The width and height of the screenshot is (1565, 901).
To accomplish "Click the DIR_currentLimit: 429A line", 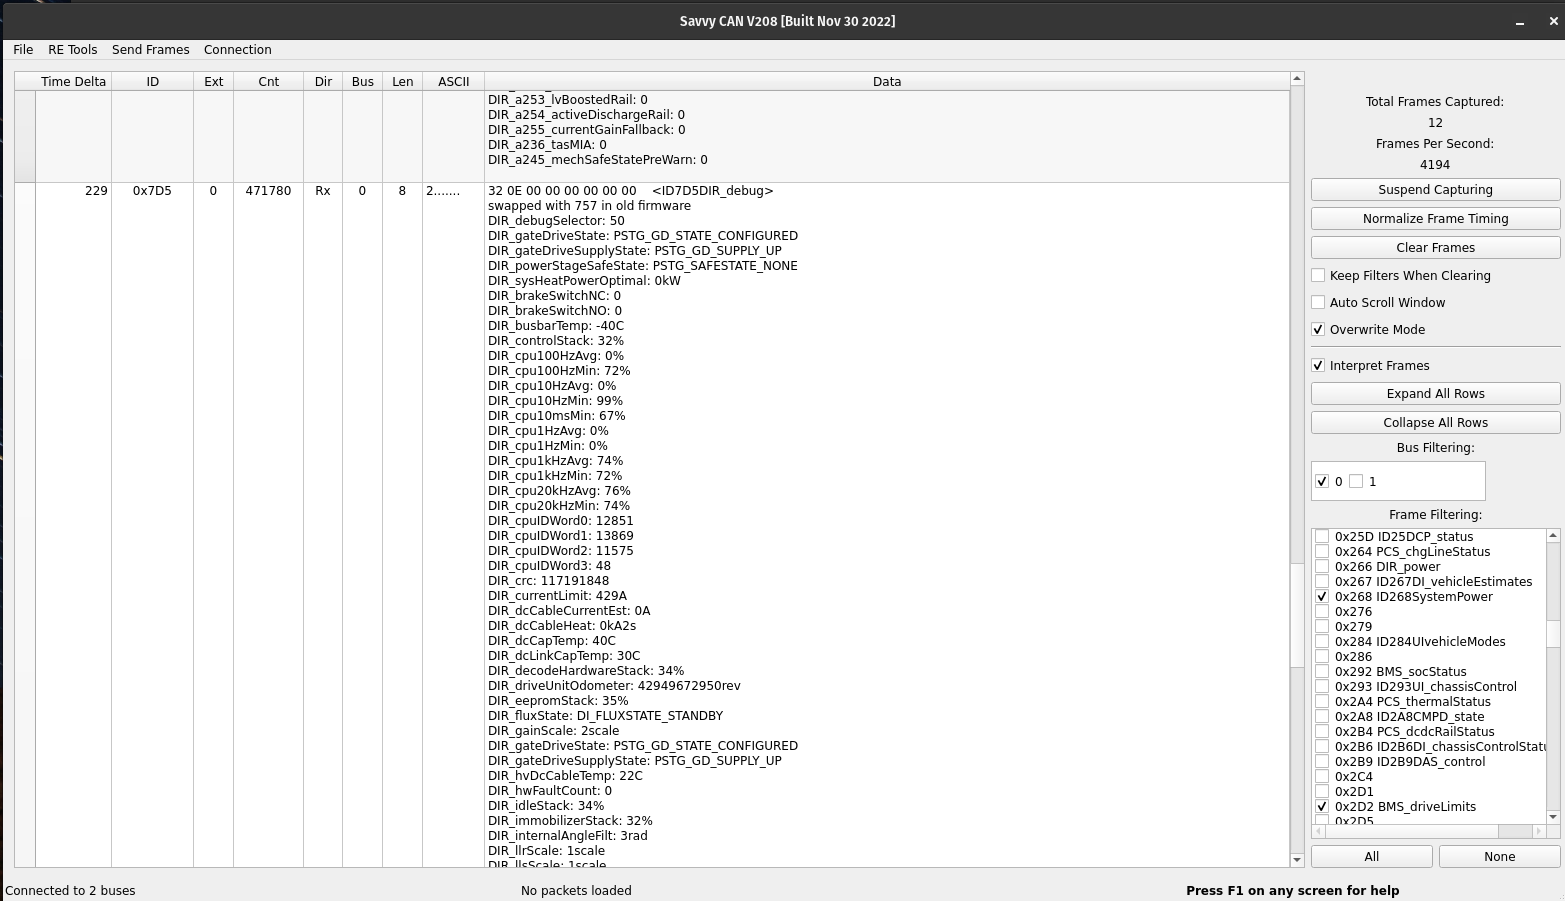I will coord(557,596).
